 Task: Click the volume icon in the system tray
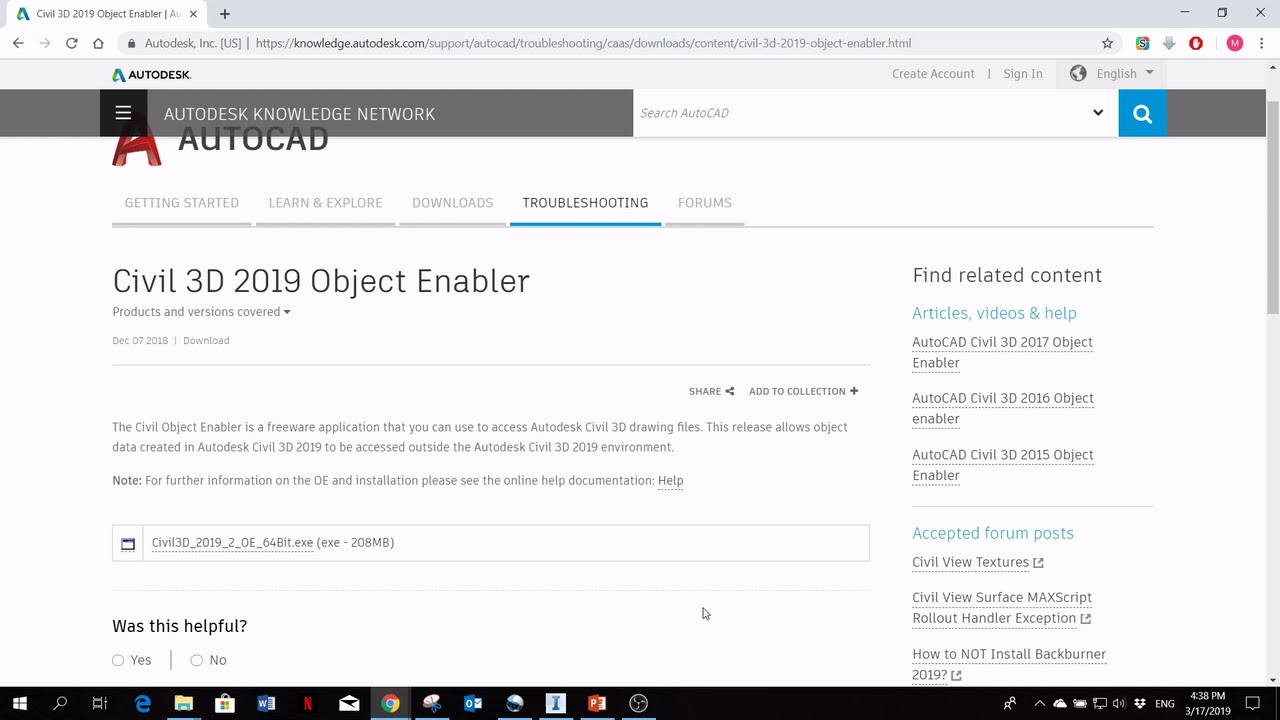coord(1119,703)
